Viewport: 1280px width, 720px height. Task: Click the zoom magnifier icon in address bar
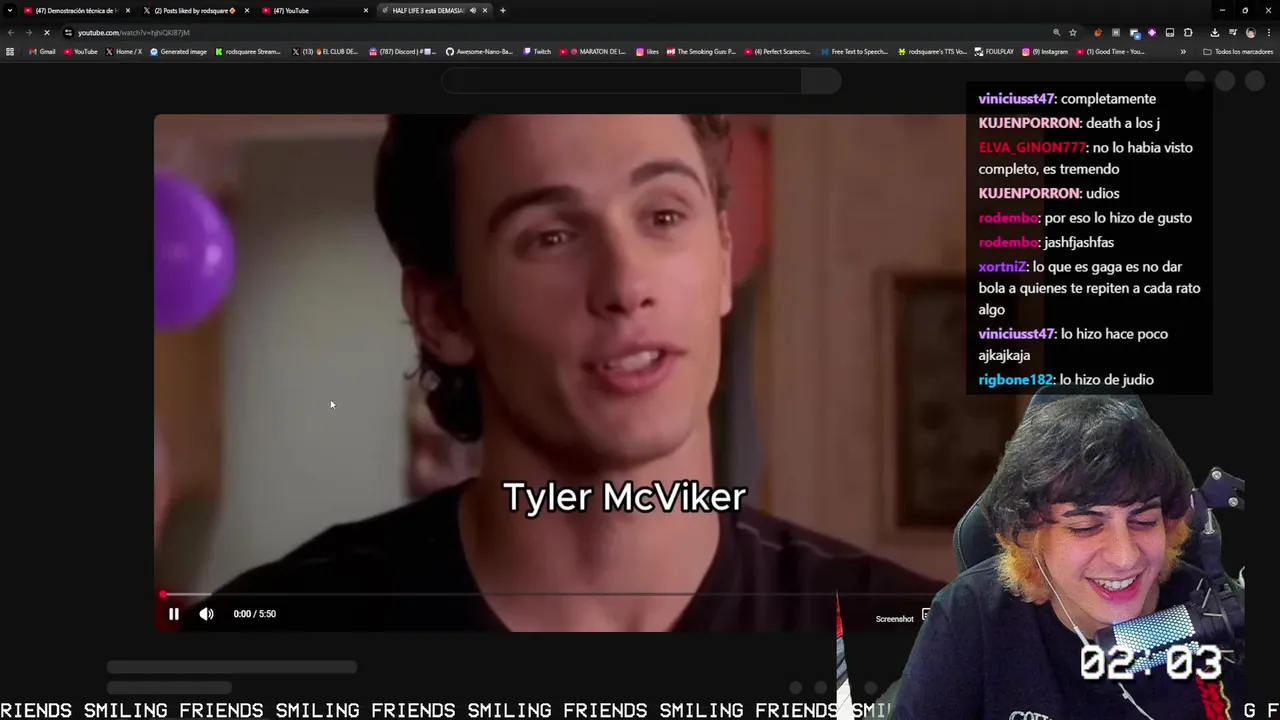pyautogui.click(x=1057, y=32)
